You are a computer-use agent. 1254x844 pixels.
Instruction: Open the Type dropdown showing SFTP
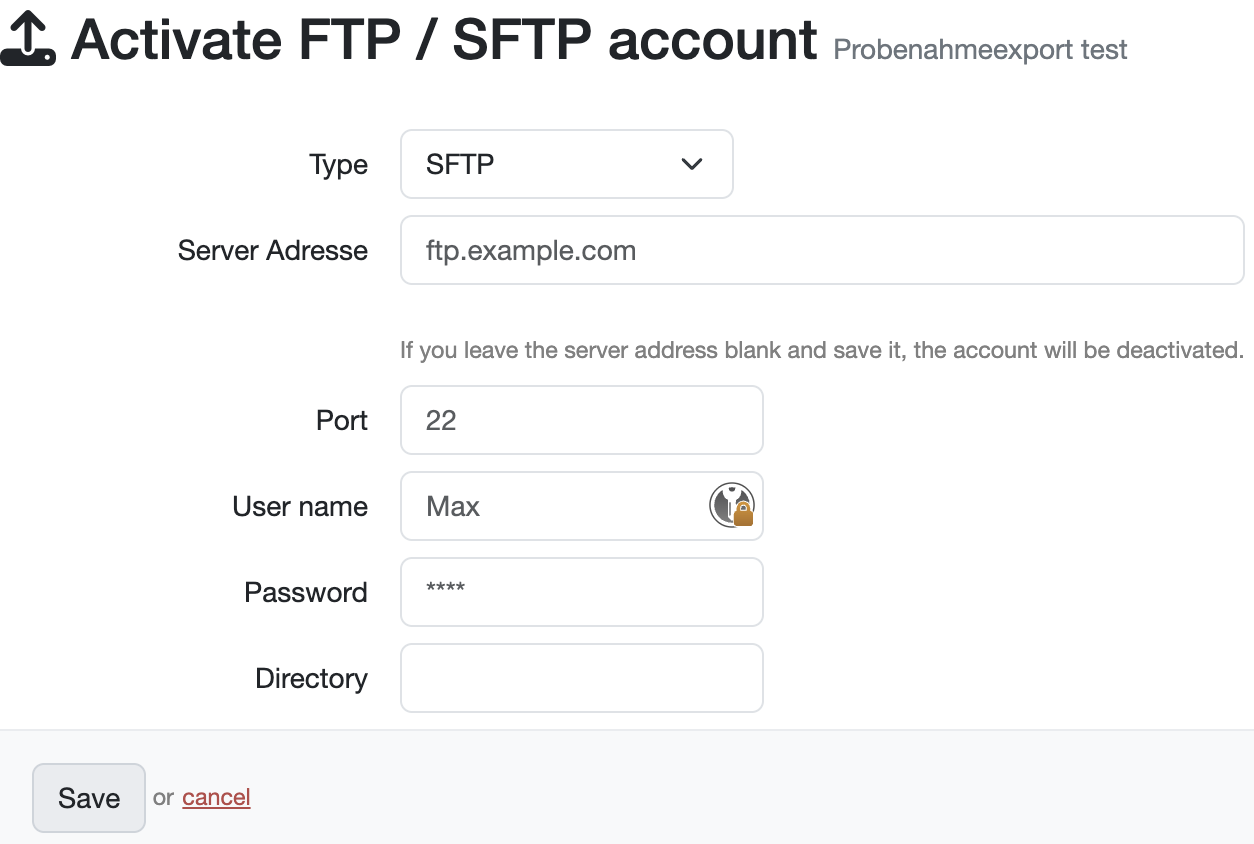pyautogui.click(x=566, y=164)
